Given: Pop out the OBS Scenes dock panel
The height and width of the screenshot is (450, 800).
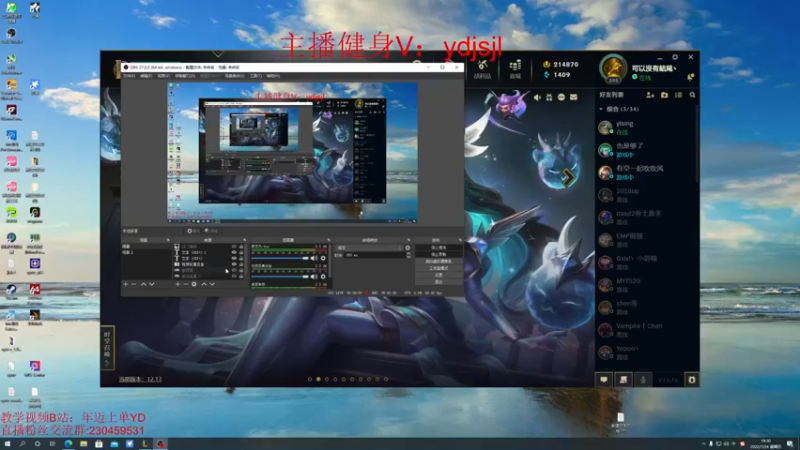Looking at the screenshot, I should click(x=167, y=240).
